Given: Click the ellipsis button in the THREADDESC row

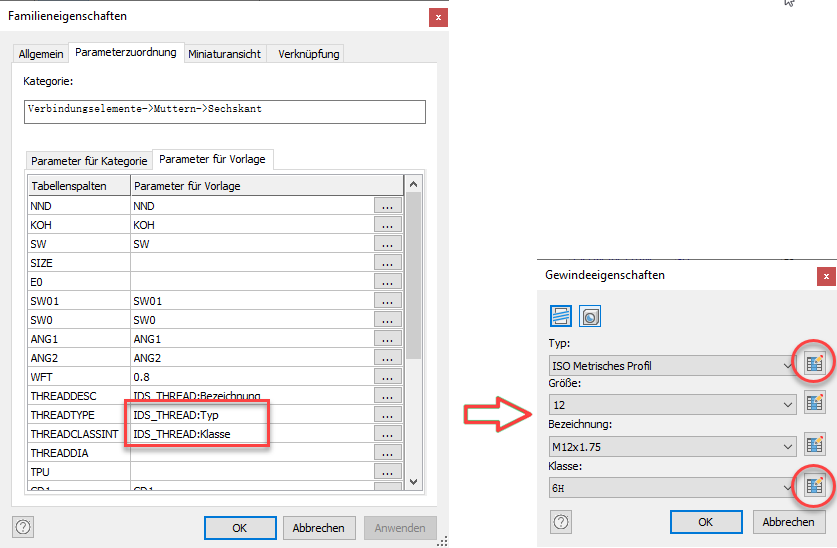Looking at the screenshot, I should click(388, 396).
